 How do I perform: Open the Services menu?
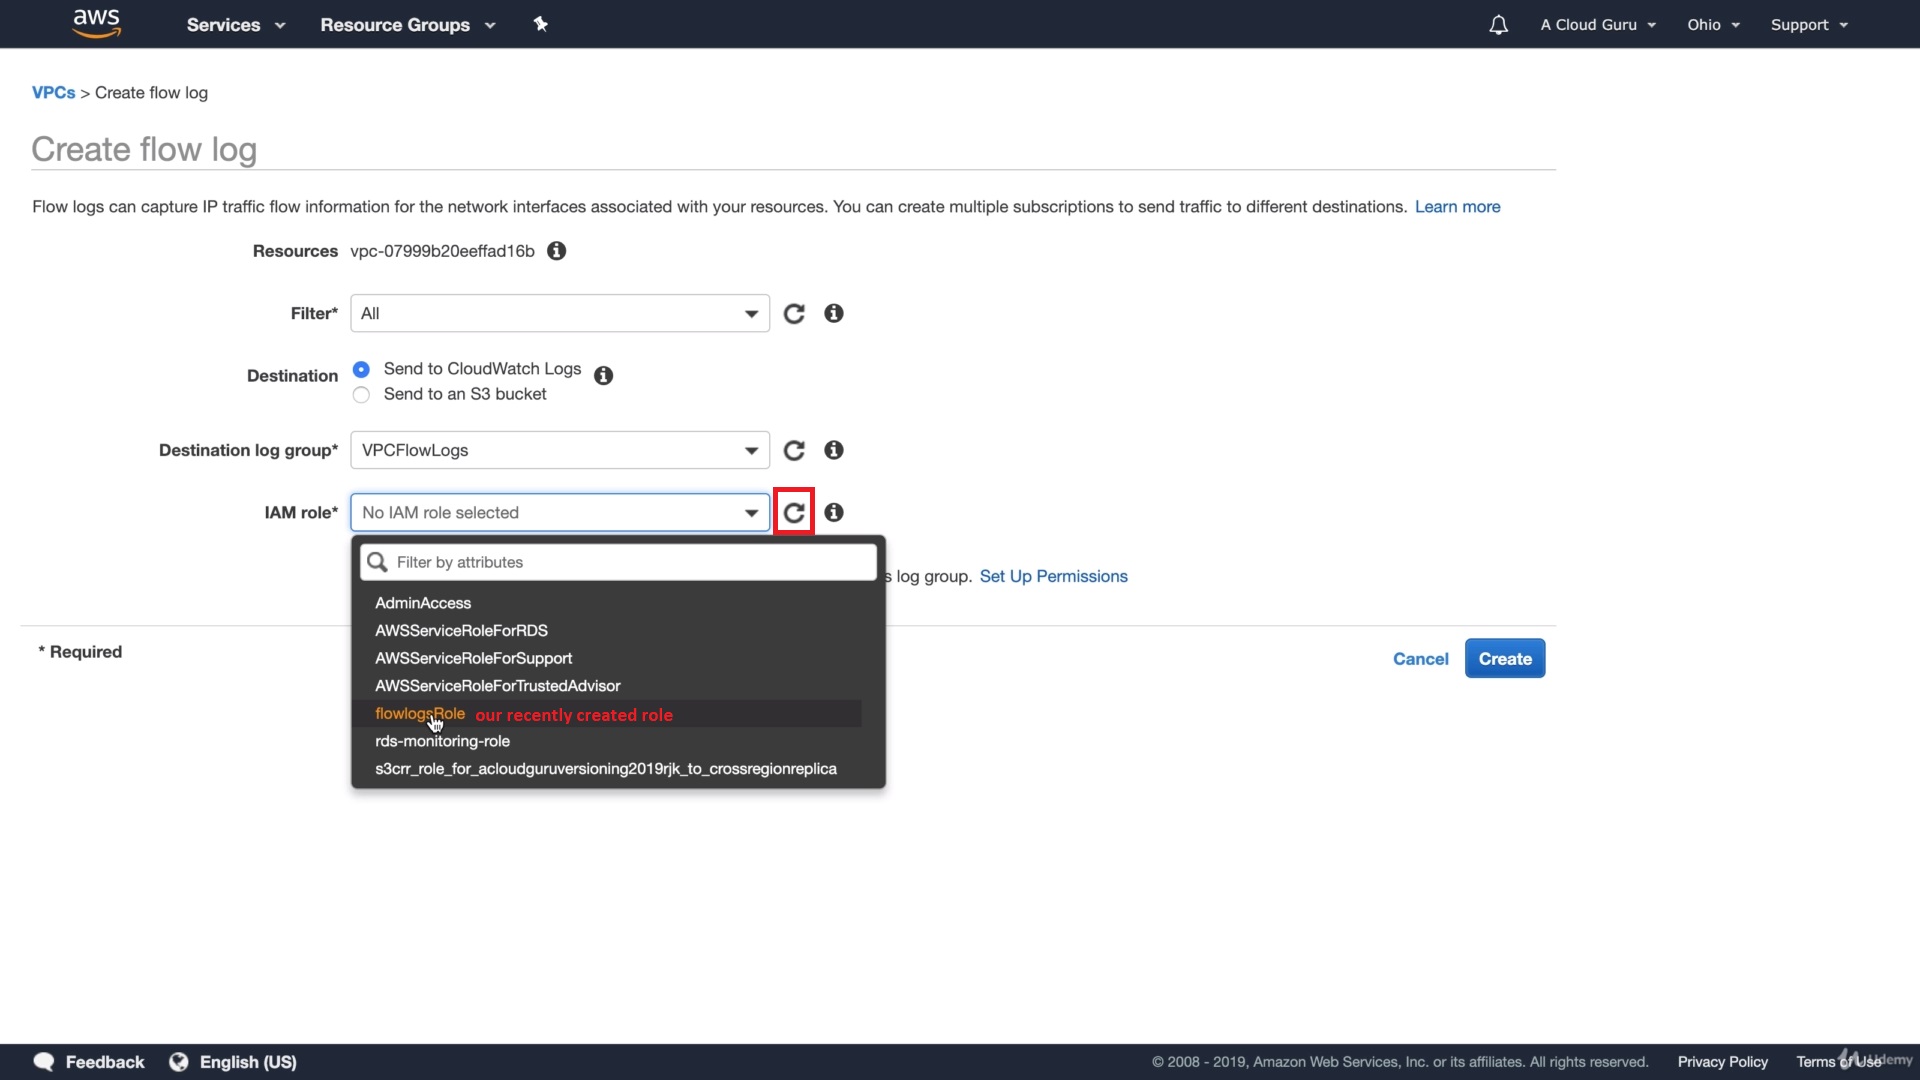[235, 25]
